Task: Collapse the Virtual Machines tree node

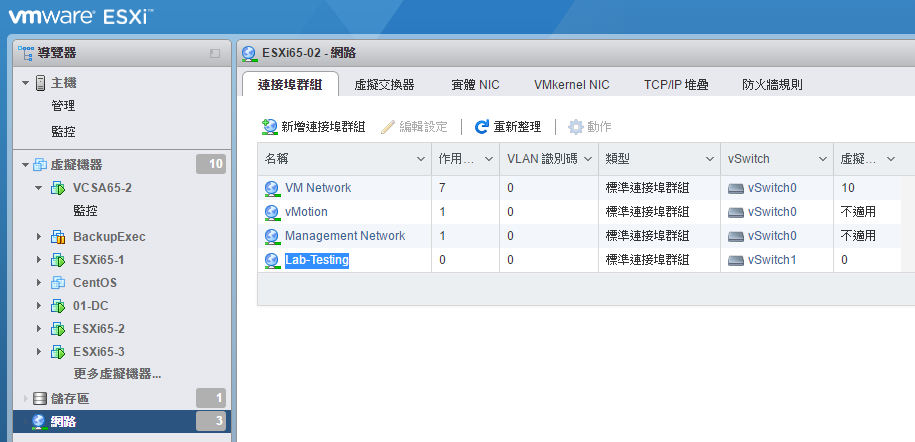Action: 25,165
